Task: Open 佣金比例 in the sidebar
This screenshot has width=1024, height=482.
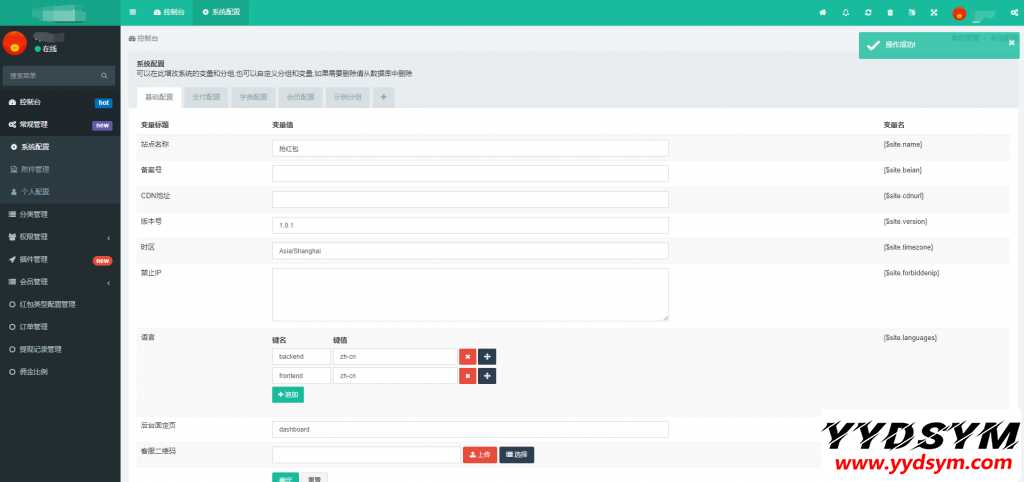Action: (x=60, y=372)
